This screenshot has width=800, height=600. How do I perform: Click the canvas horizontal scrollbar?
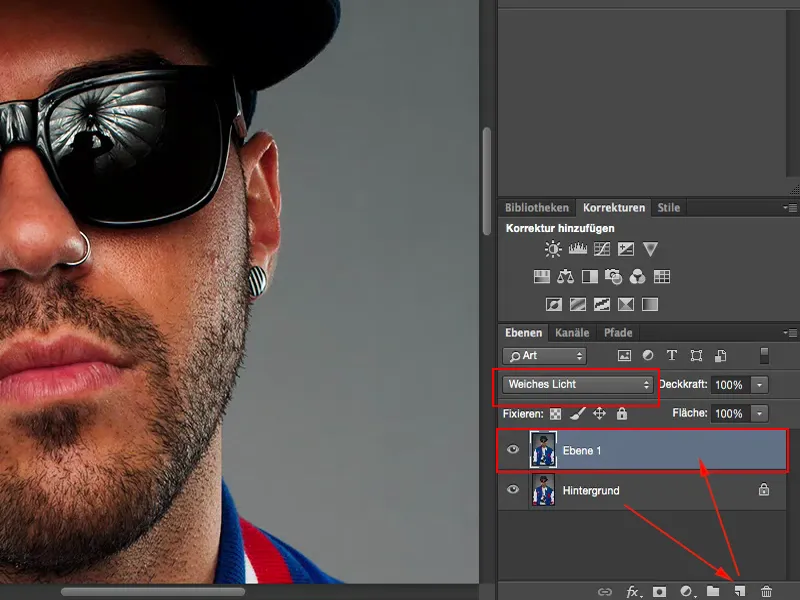click(153, 592)
